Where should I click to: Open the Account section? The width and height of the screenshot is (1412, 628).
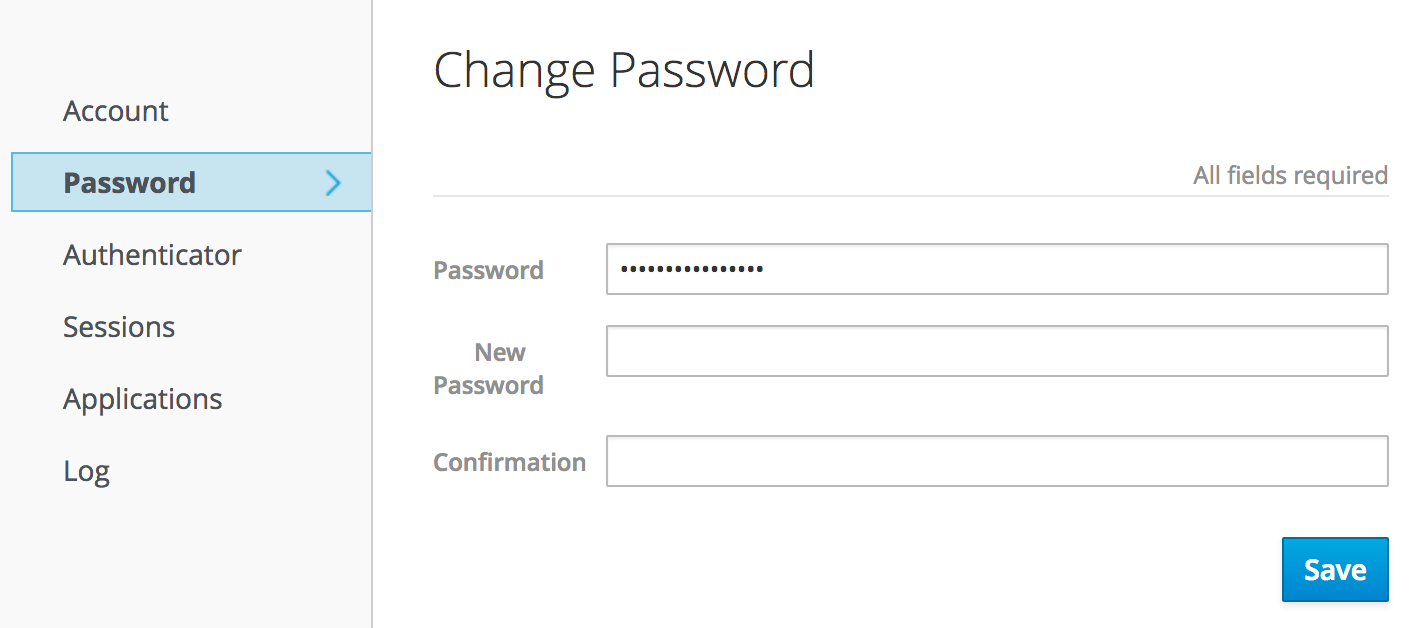point(116,111)
